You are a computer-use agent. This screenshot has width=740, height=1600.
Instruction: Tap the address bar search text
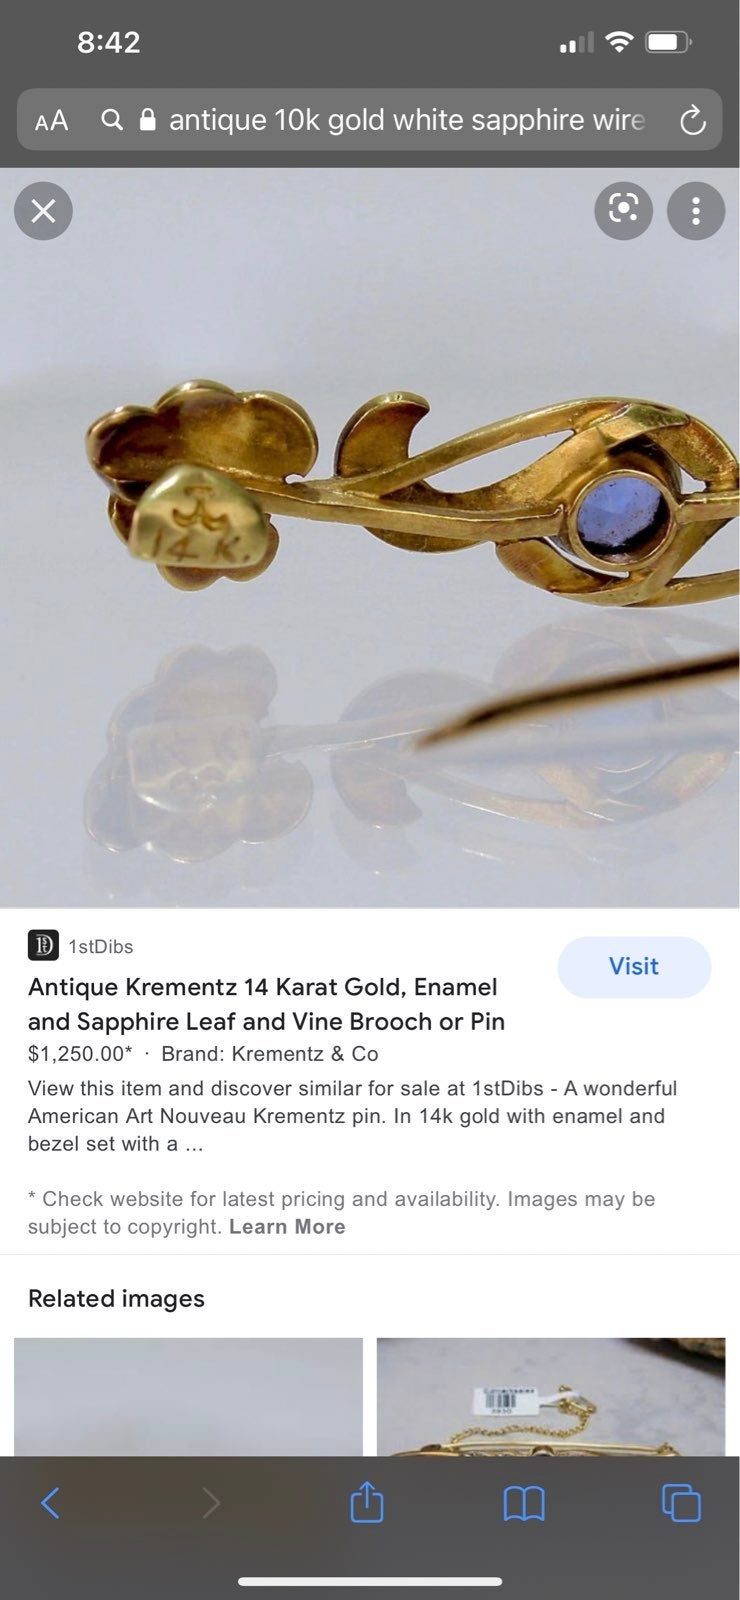coord(407,120)
